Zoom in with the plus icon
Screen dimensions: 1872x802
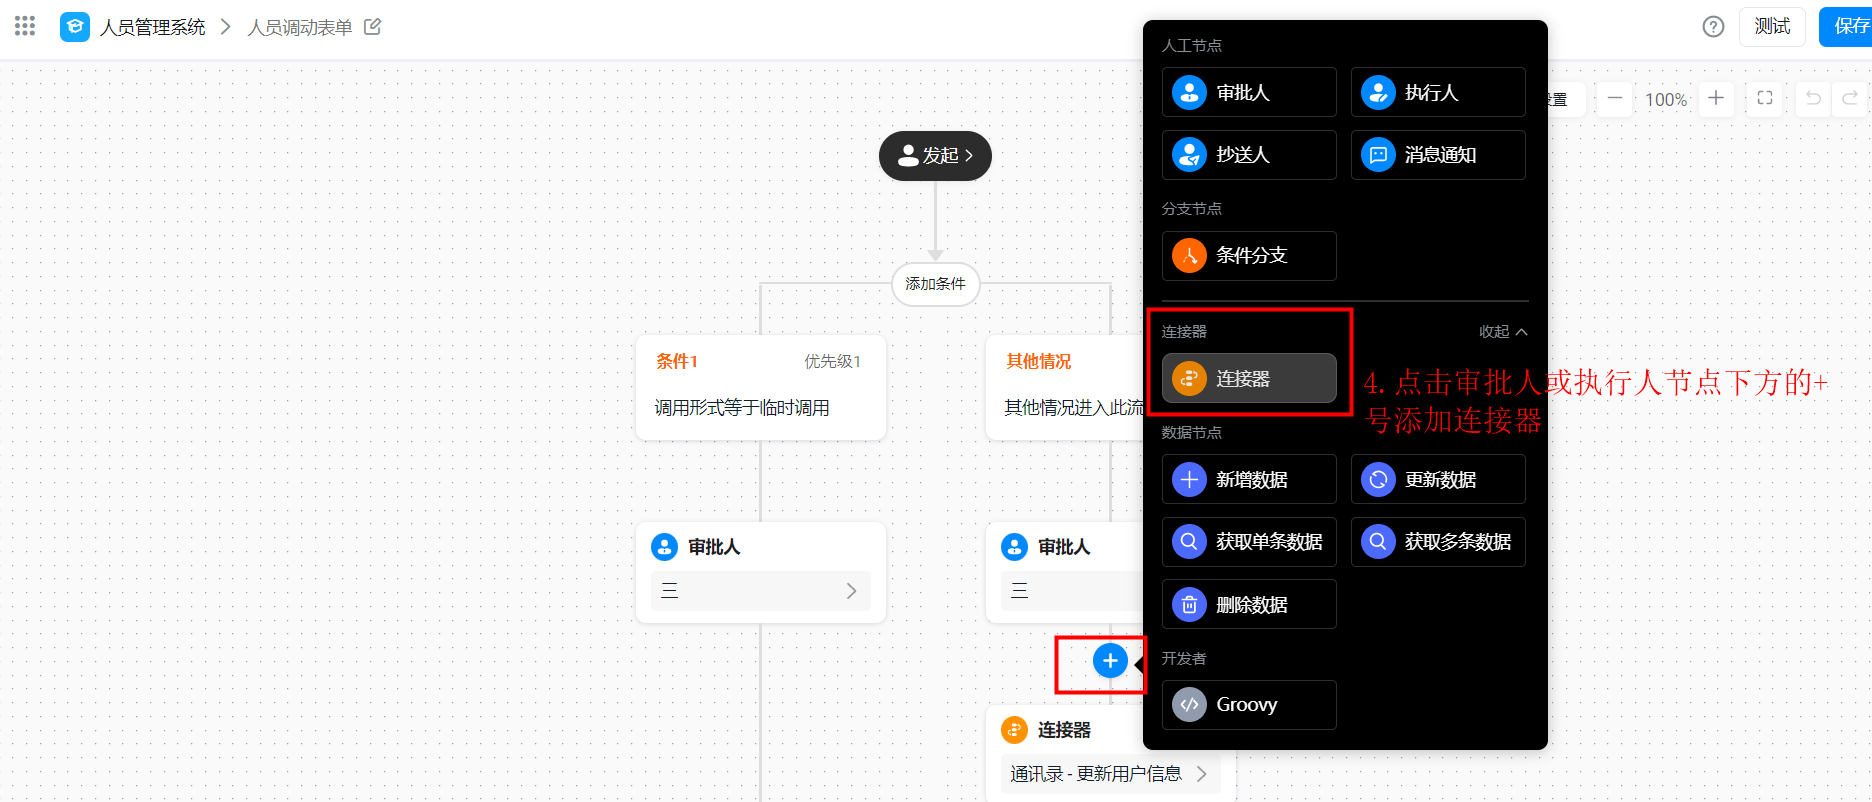(x=1716, y=98)
